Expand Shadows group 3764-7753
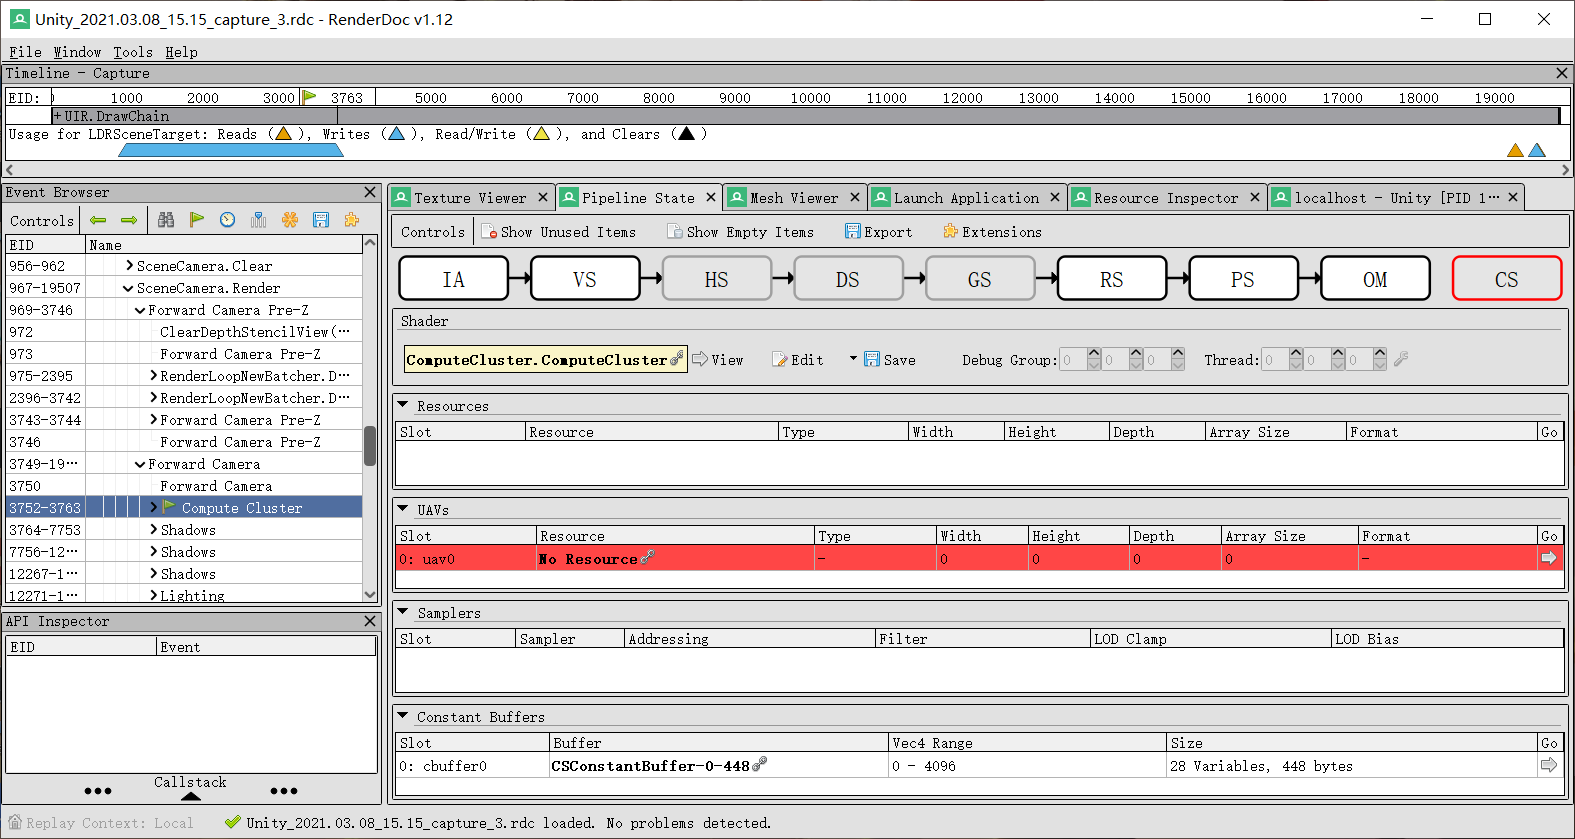1575x839 pixels. (x=153, y=530)
